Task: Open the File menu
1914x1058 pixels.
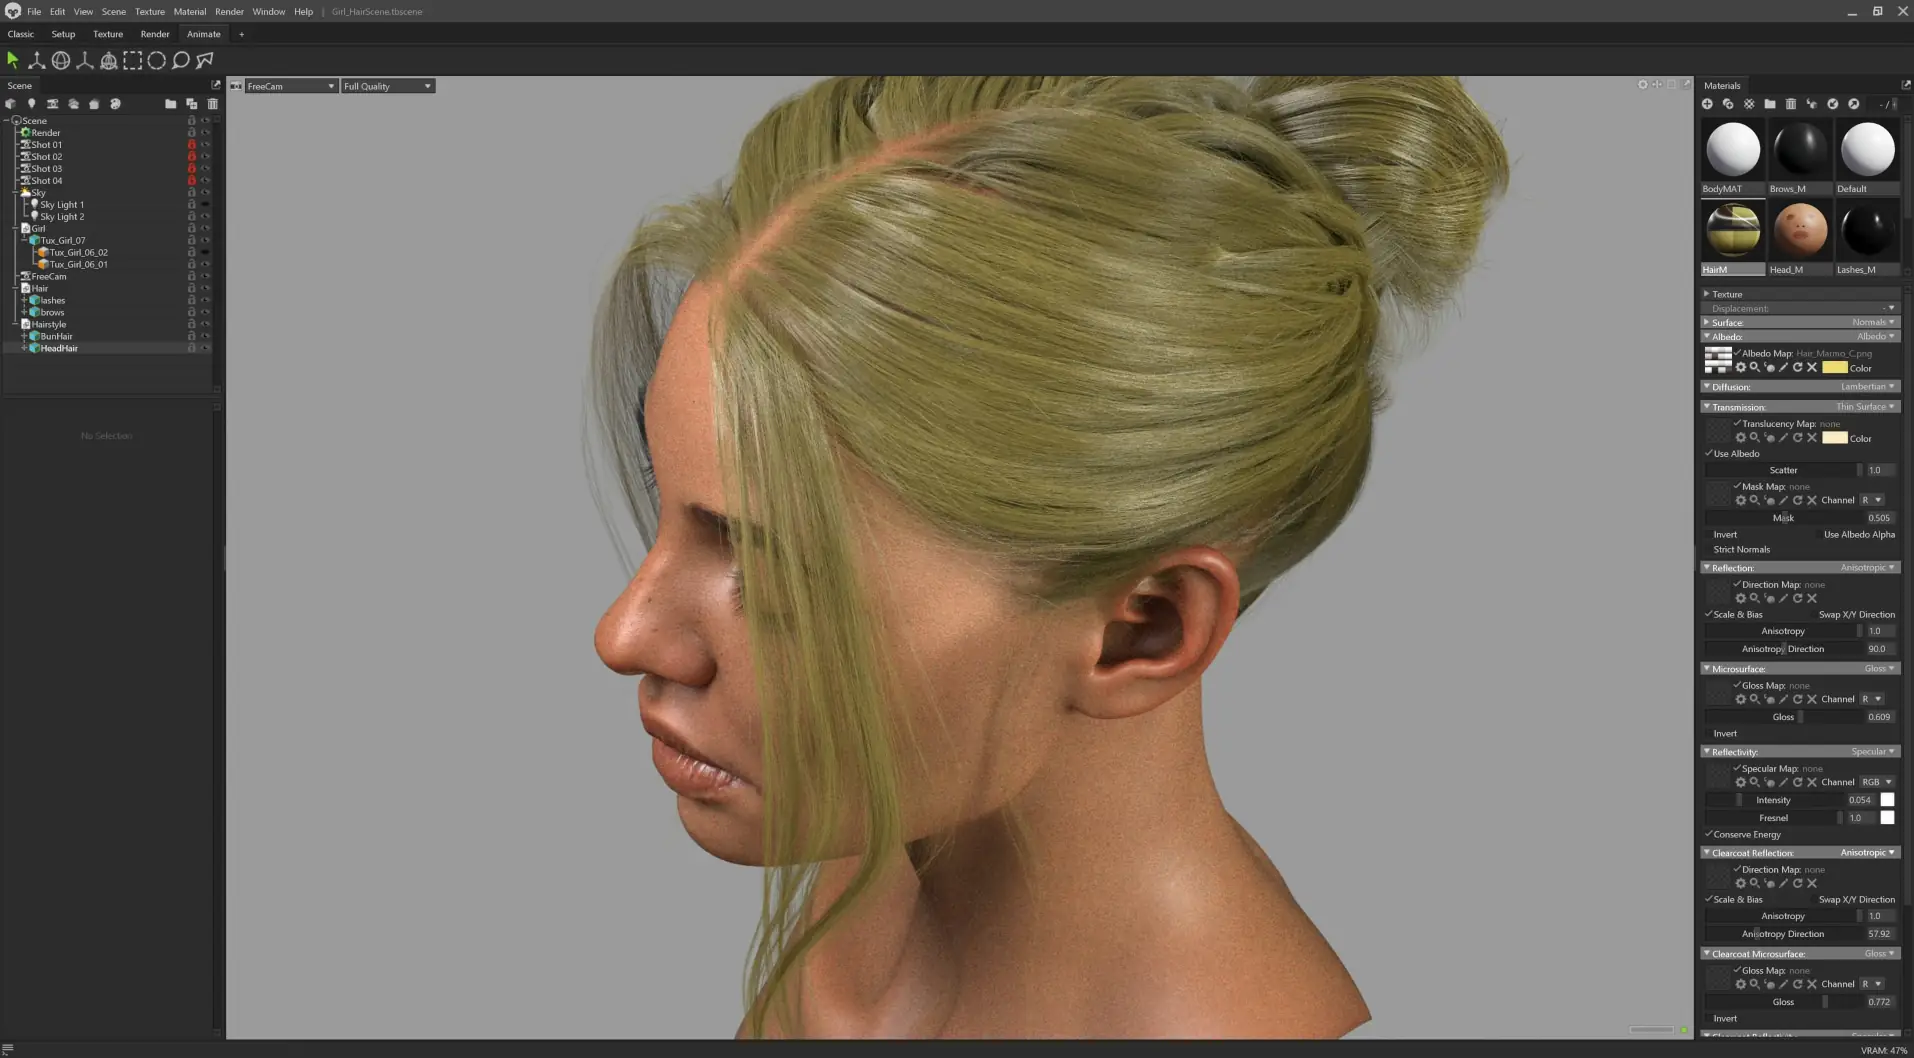Action: click(34, 12)
